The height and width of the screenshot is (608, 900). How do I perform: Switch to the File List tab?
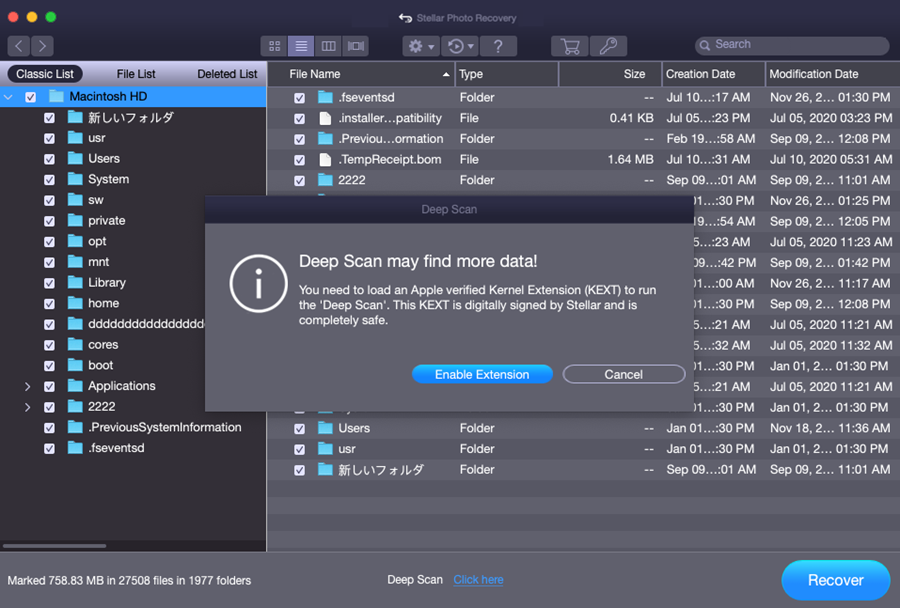(x=136, y=74)
